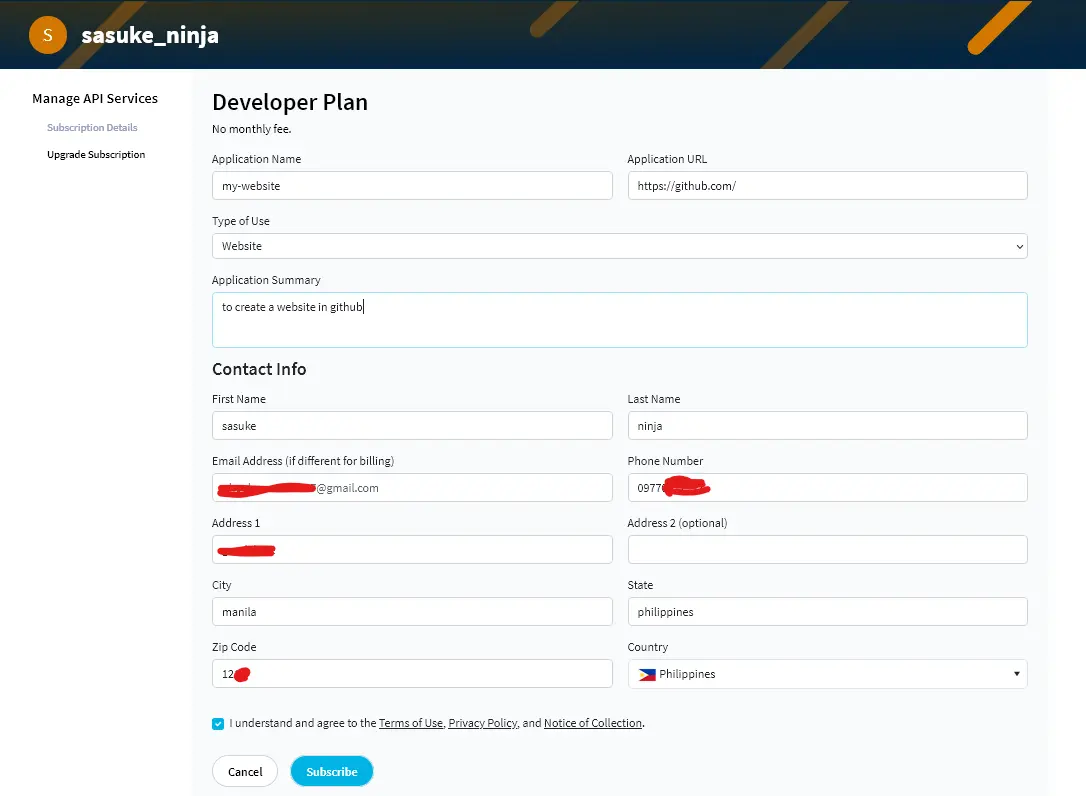Open the Type of Use dropdown
The image size is (1086, 796).
619,246
